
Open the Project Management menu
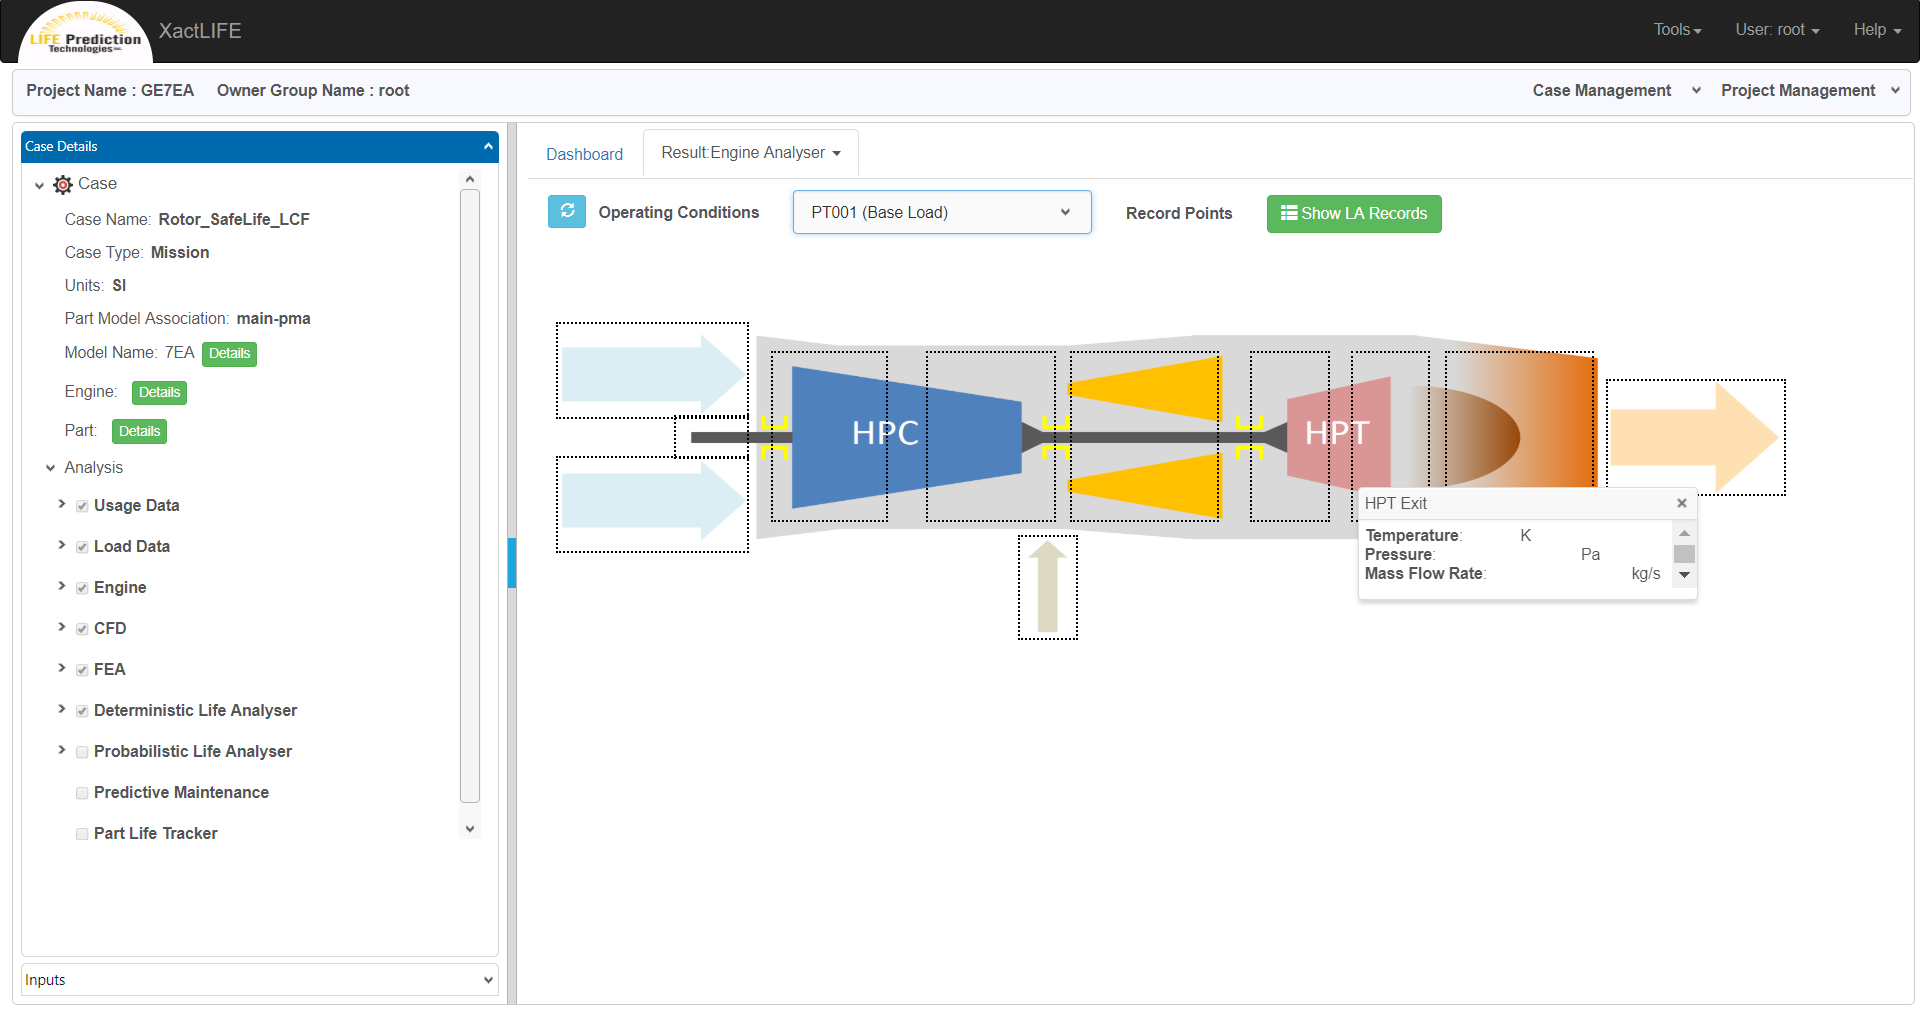point(1810,90)
